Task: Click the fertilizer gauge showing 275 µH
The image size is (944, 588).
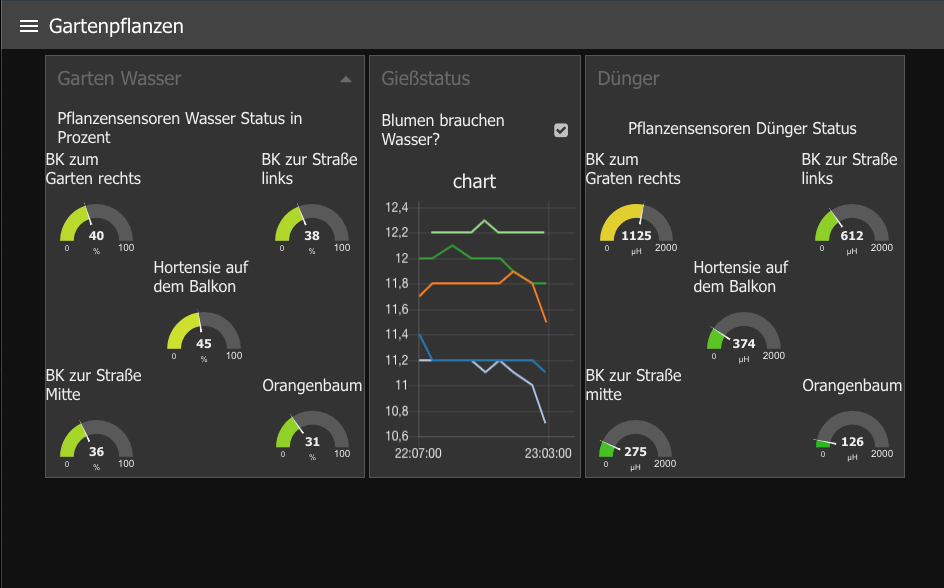Action: 636,444
